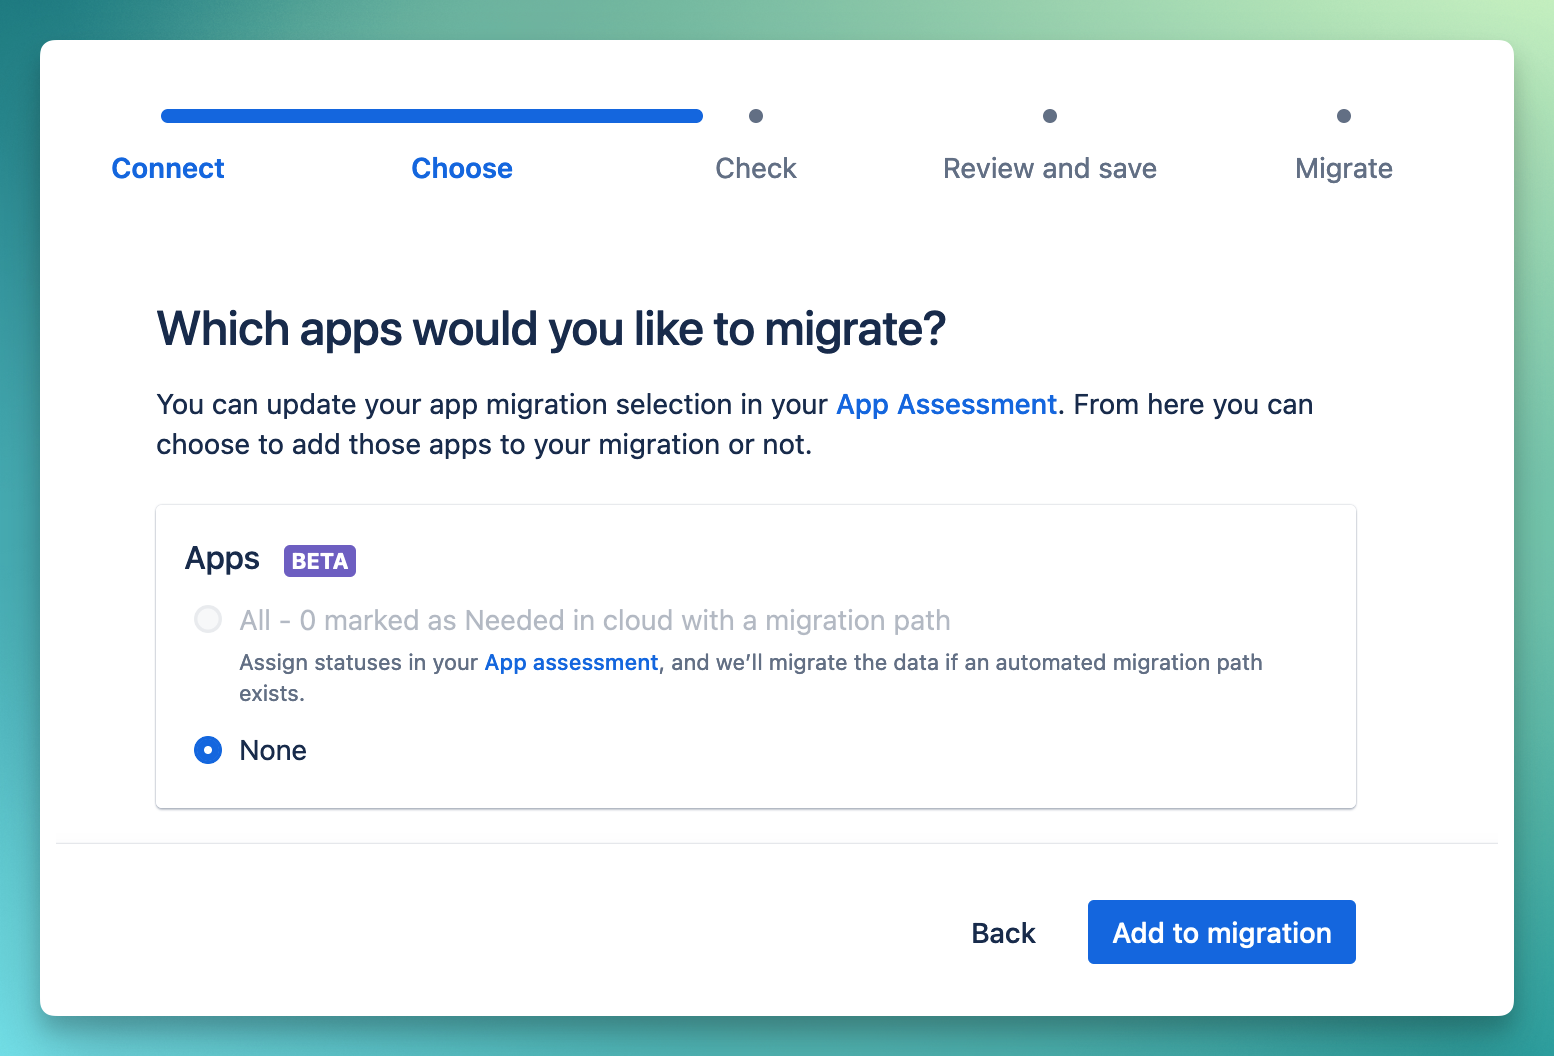Click the BETA badge next to Apps

(x=319, y=560)
